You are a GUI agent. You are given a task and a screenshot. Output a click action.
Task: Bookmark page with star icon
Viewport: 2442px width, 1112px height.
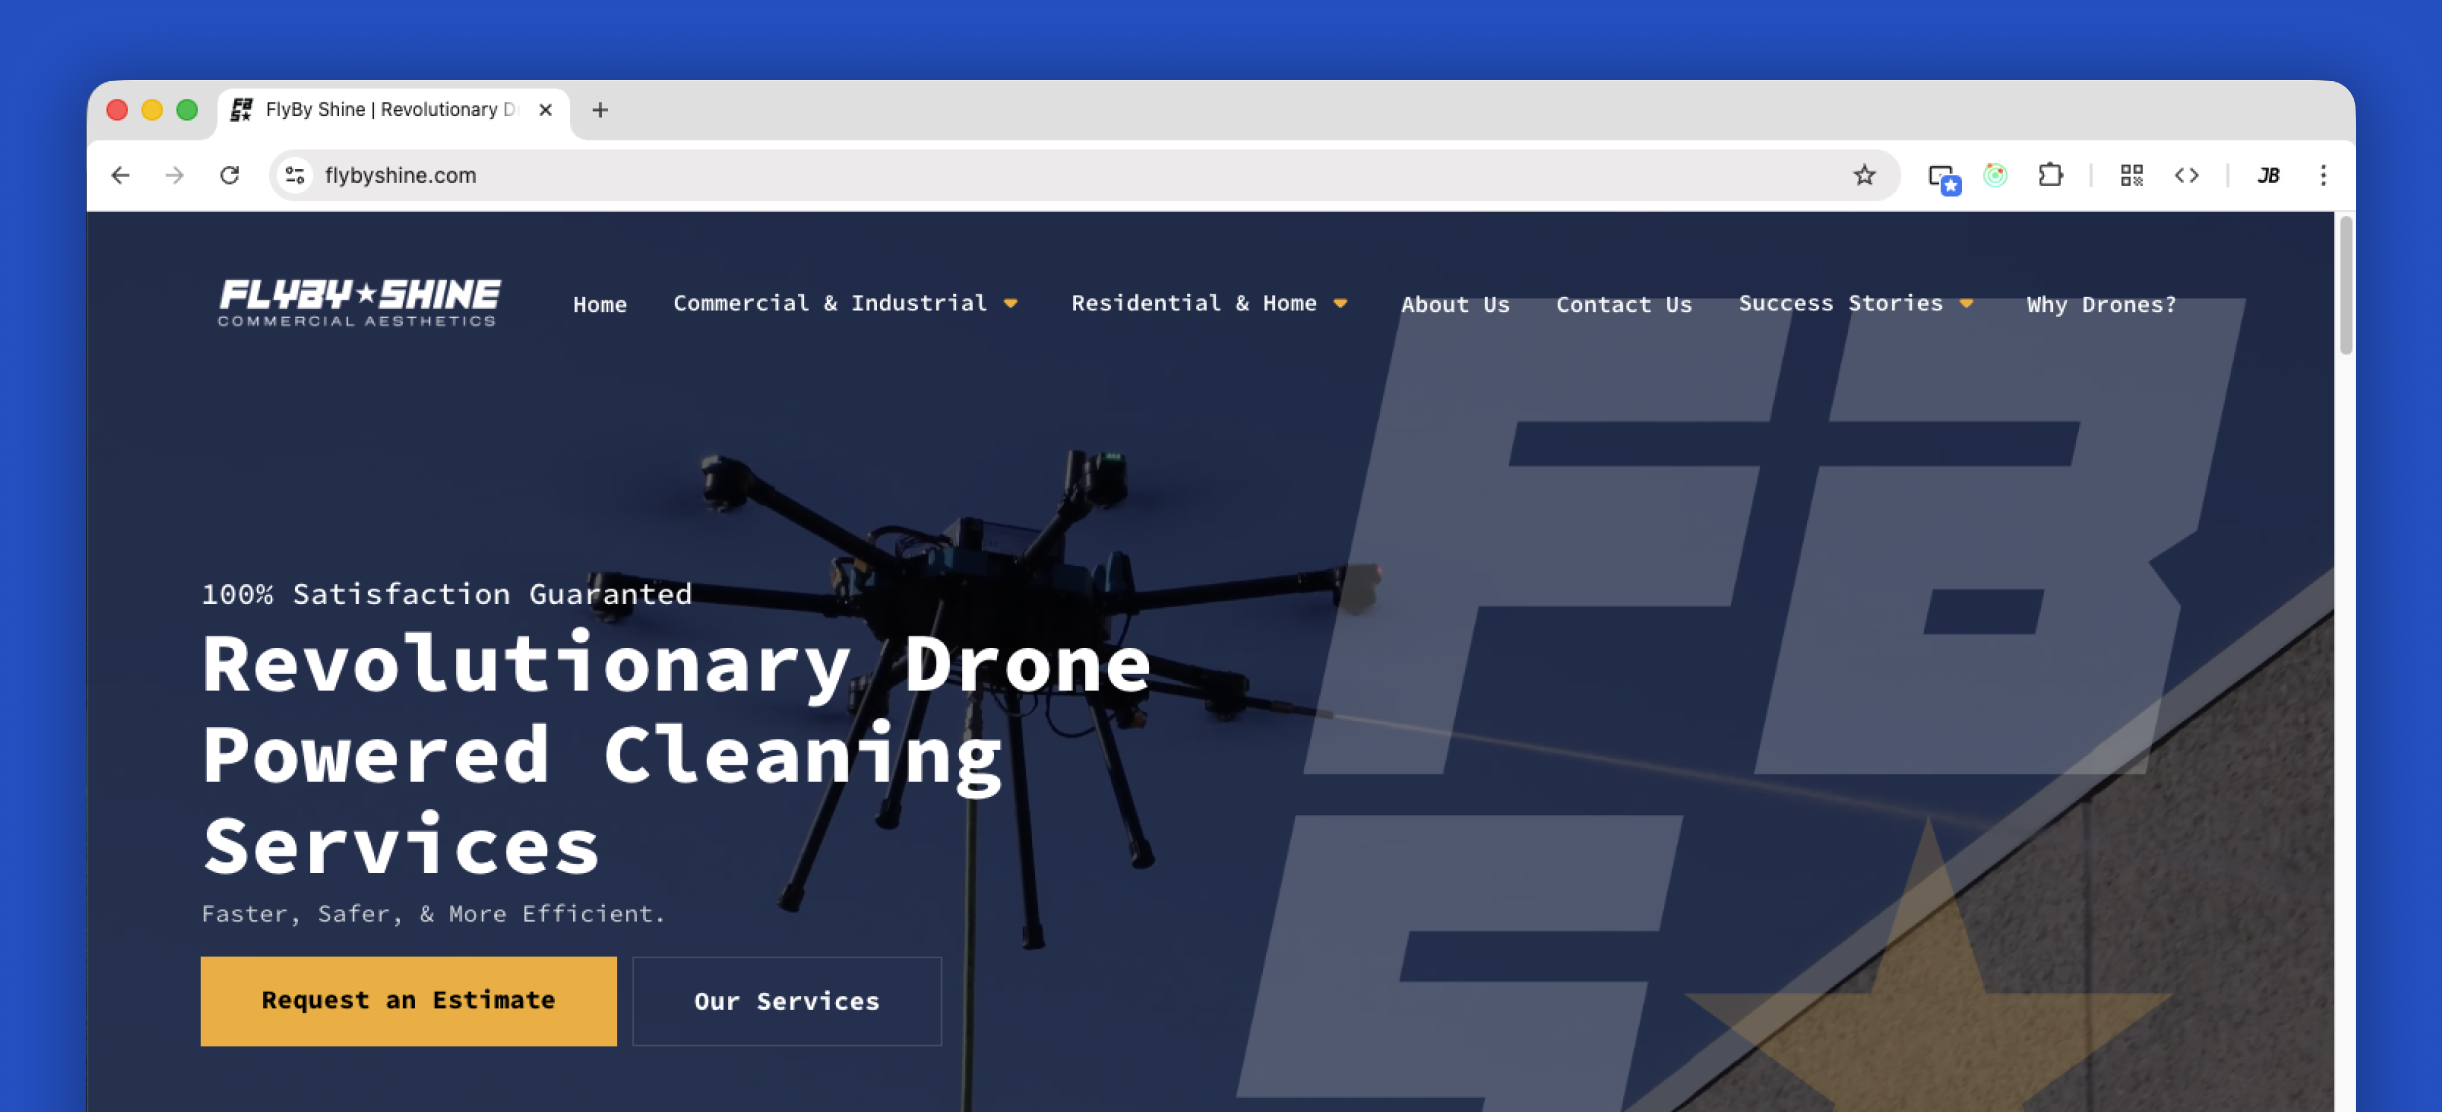[x=1864, y=175]
